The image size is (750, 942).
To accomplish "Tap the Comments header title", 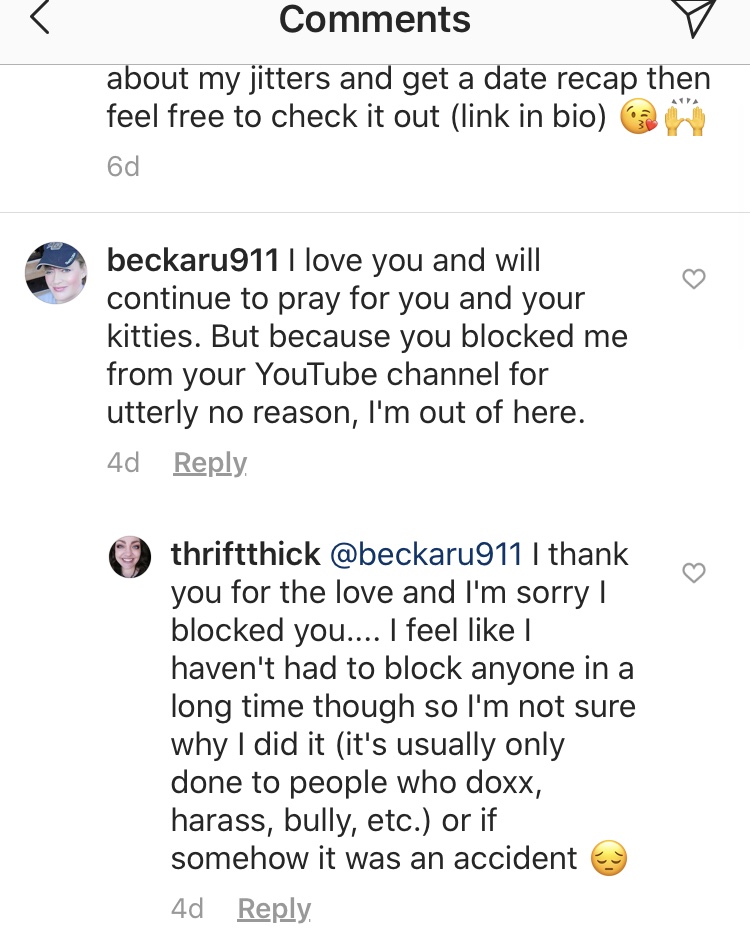I will point(374,19).
